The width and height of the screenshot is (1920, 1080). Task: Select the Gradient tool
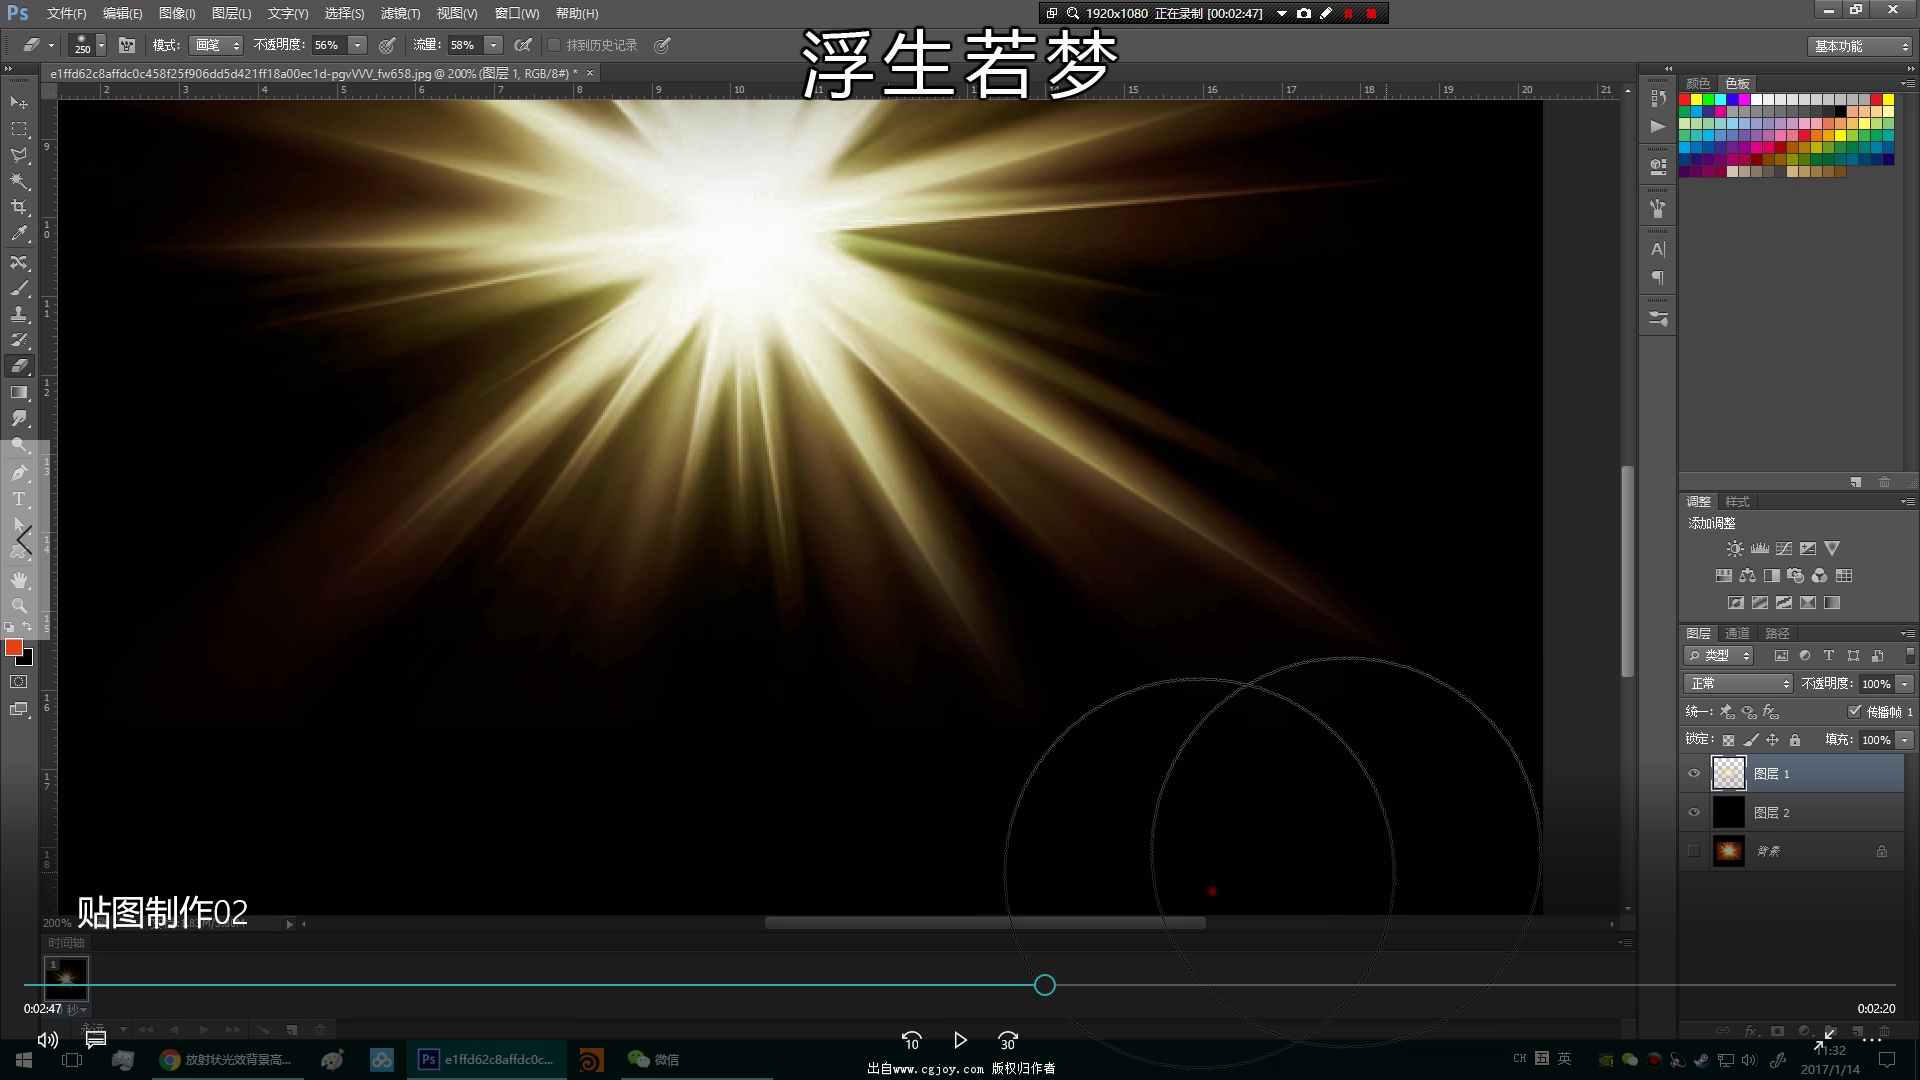pyautogui.click(x=19, y=392)
